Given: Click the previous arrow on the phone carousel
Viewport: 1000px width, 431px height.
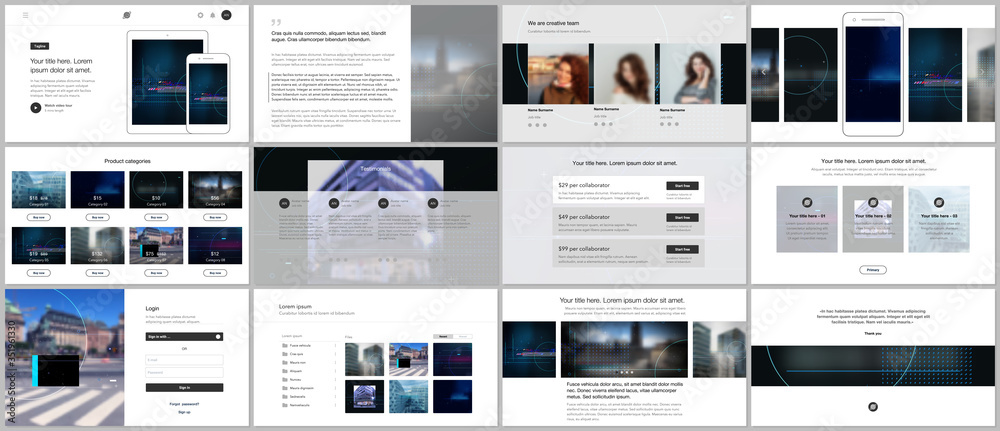Looking at the screenshot, I should coord(763,72).
